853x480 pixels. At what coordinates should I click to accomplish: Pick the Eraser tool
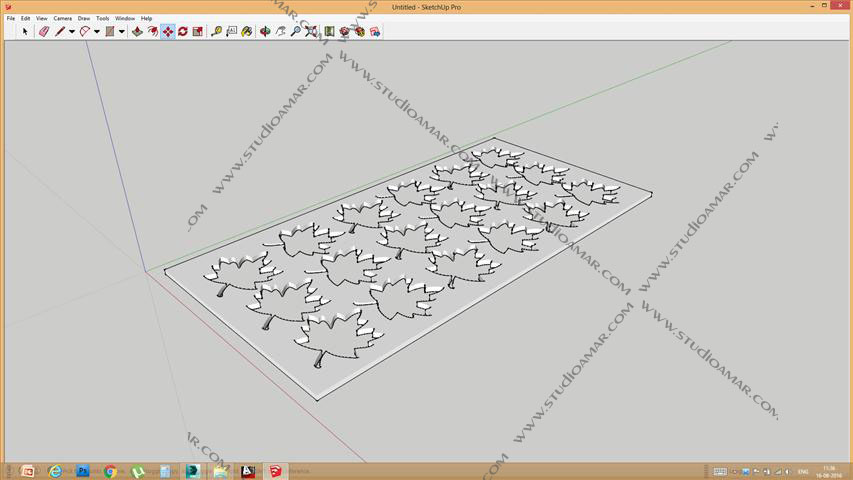(43, 32)
